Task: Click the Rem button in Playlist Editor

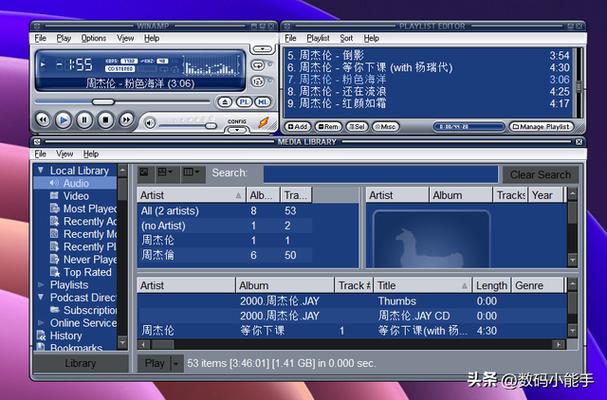Action: (328, 127)
